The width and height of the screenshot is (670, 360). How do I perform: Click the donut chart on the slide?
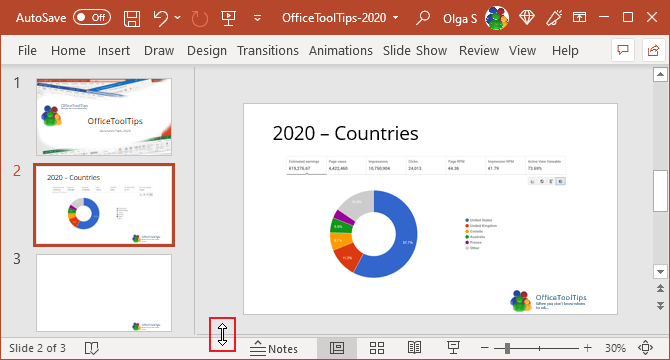point(373,234)
